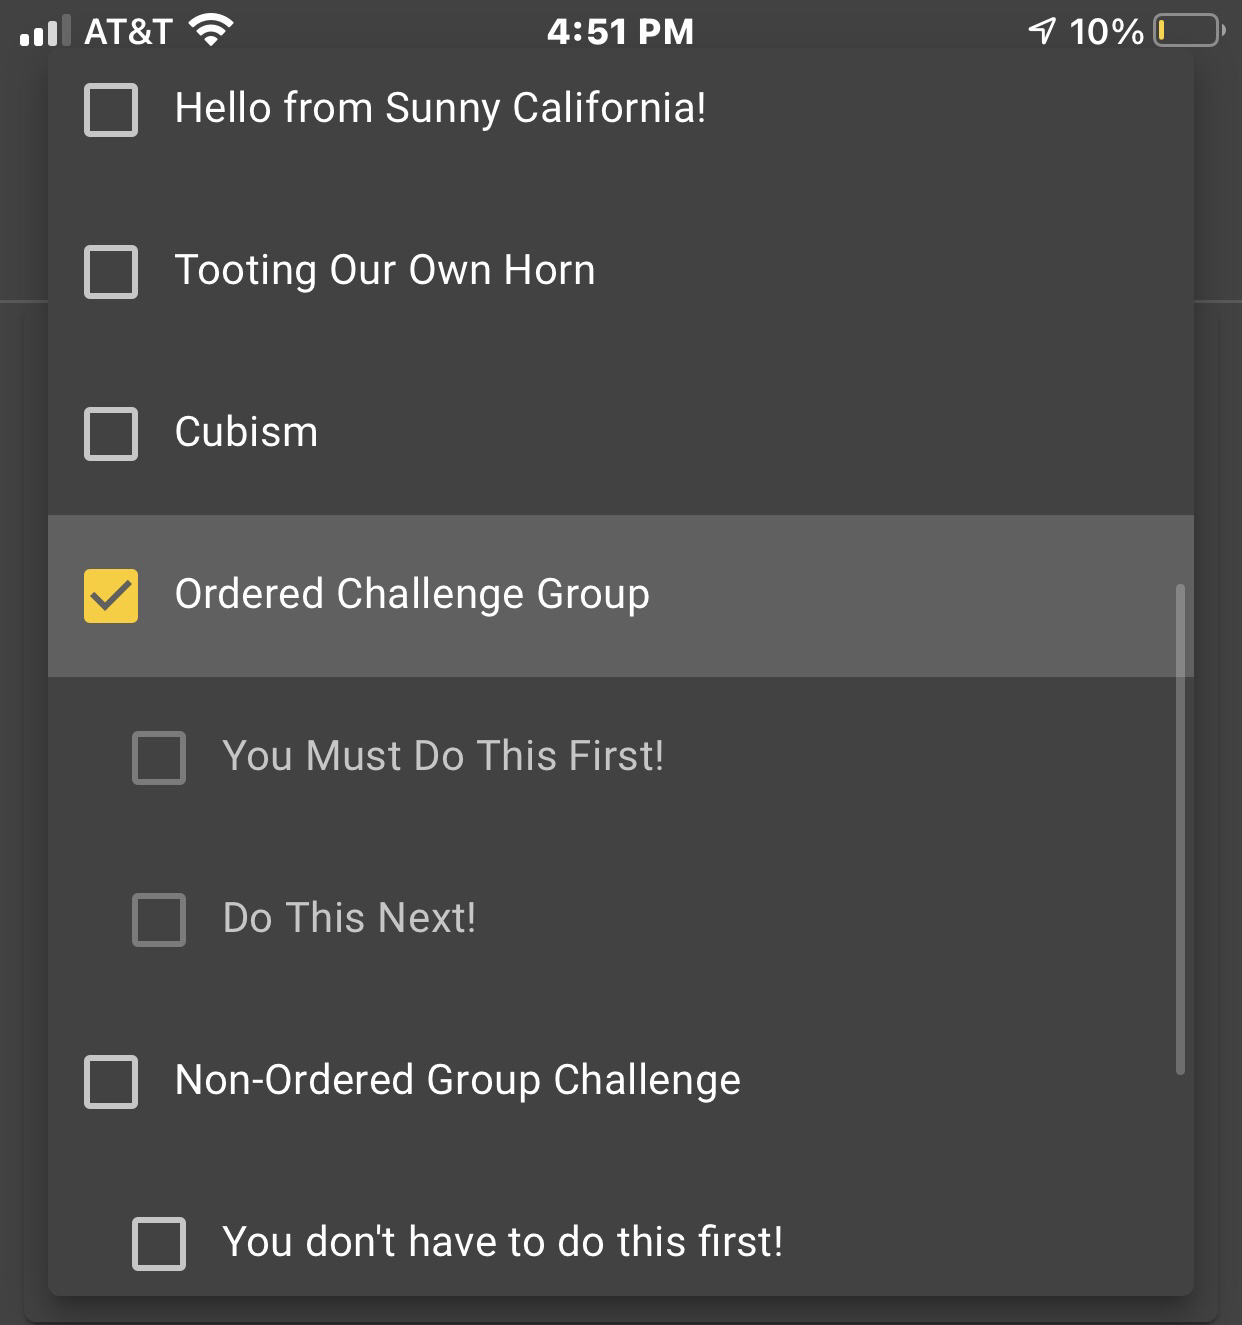Tap the Wi-Fi status icon
The image size is (1242, 1325).
click(211, 31)
